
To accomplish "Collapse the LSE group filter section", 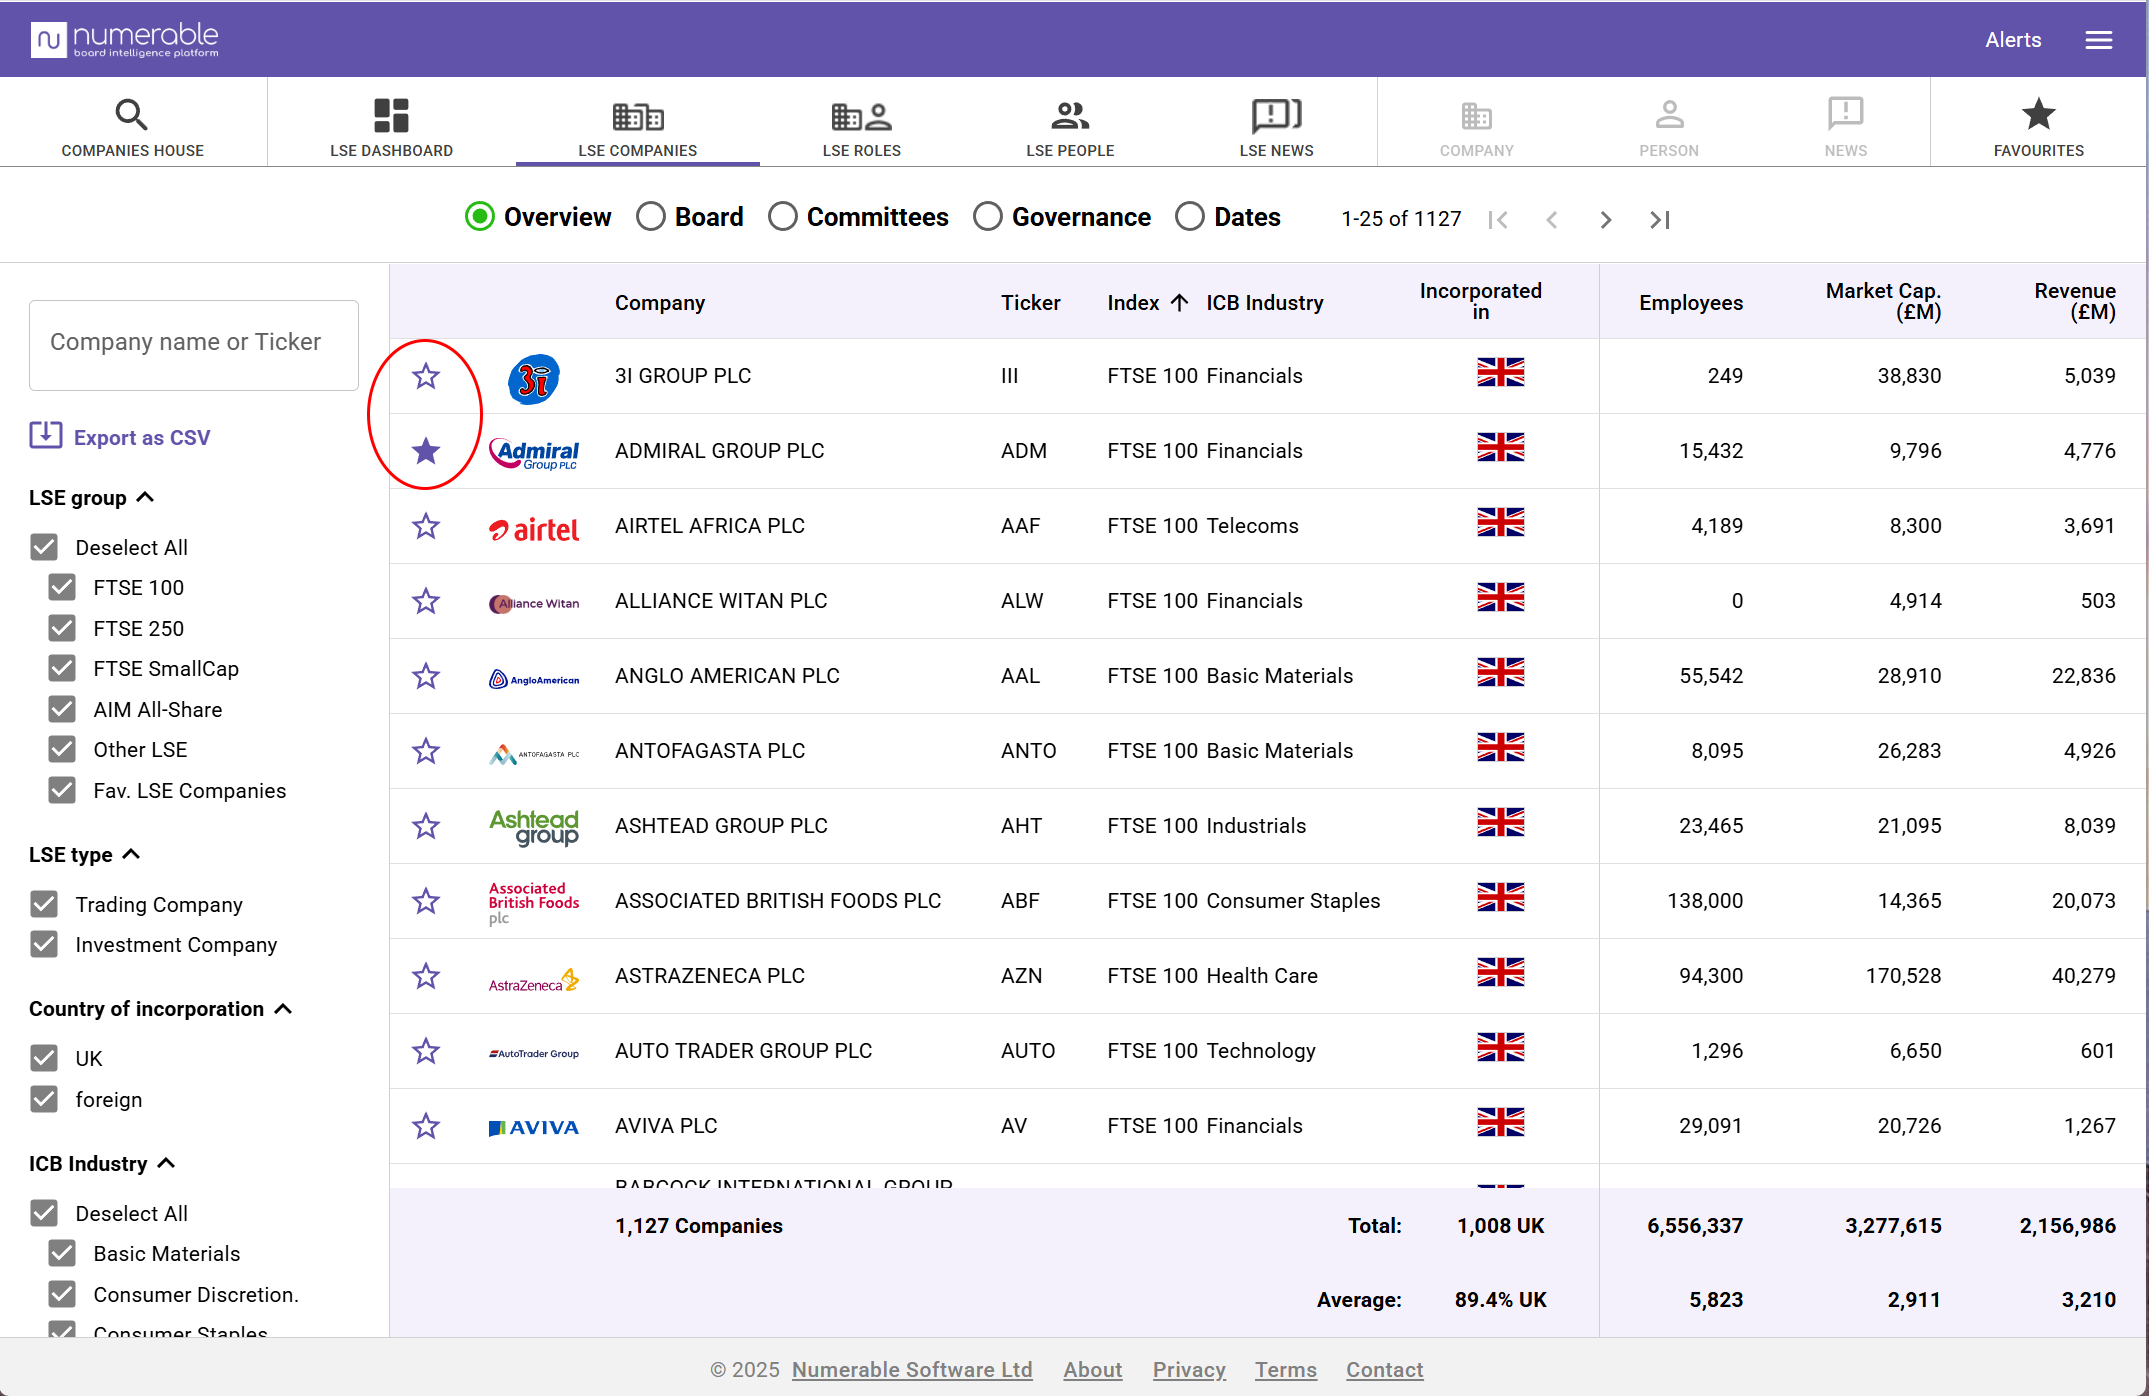I will [x=145, y=497].
